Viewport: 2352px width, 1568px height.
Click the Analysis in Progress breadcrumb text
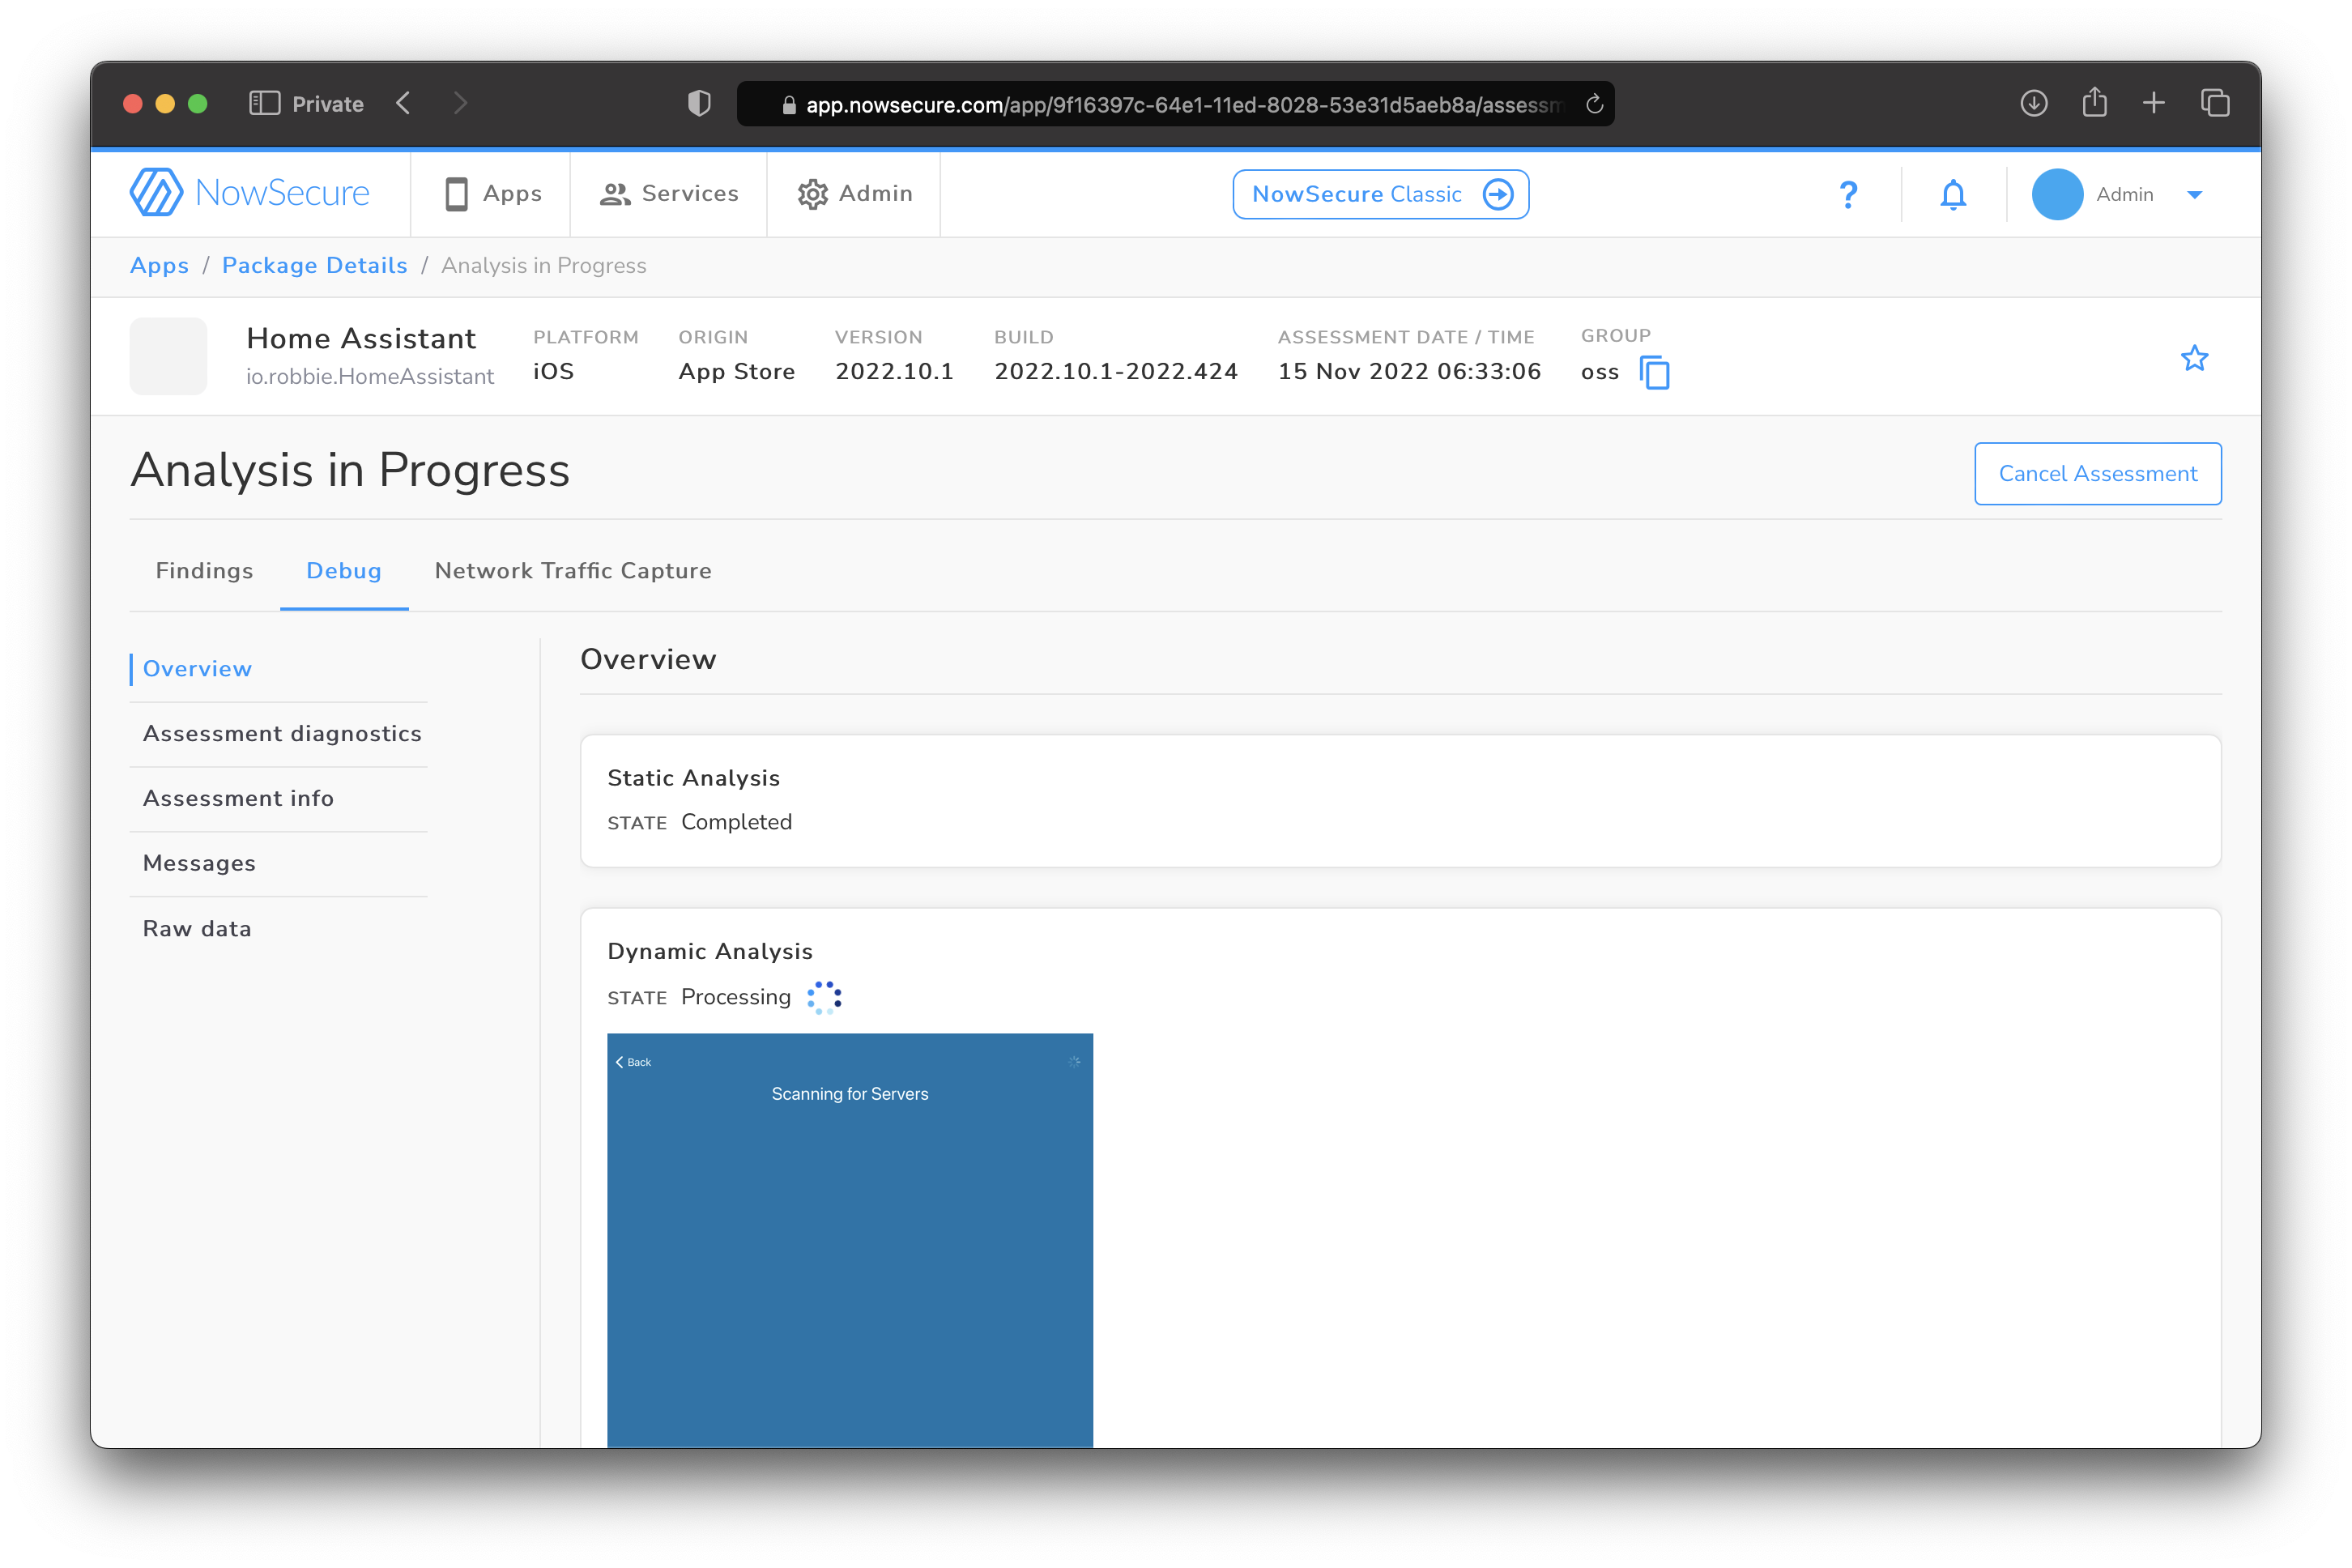544,266
